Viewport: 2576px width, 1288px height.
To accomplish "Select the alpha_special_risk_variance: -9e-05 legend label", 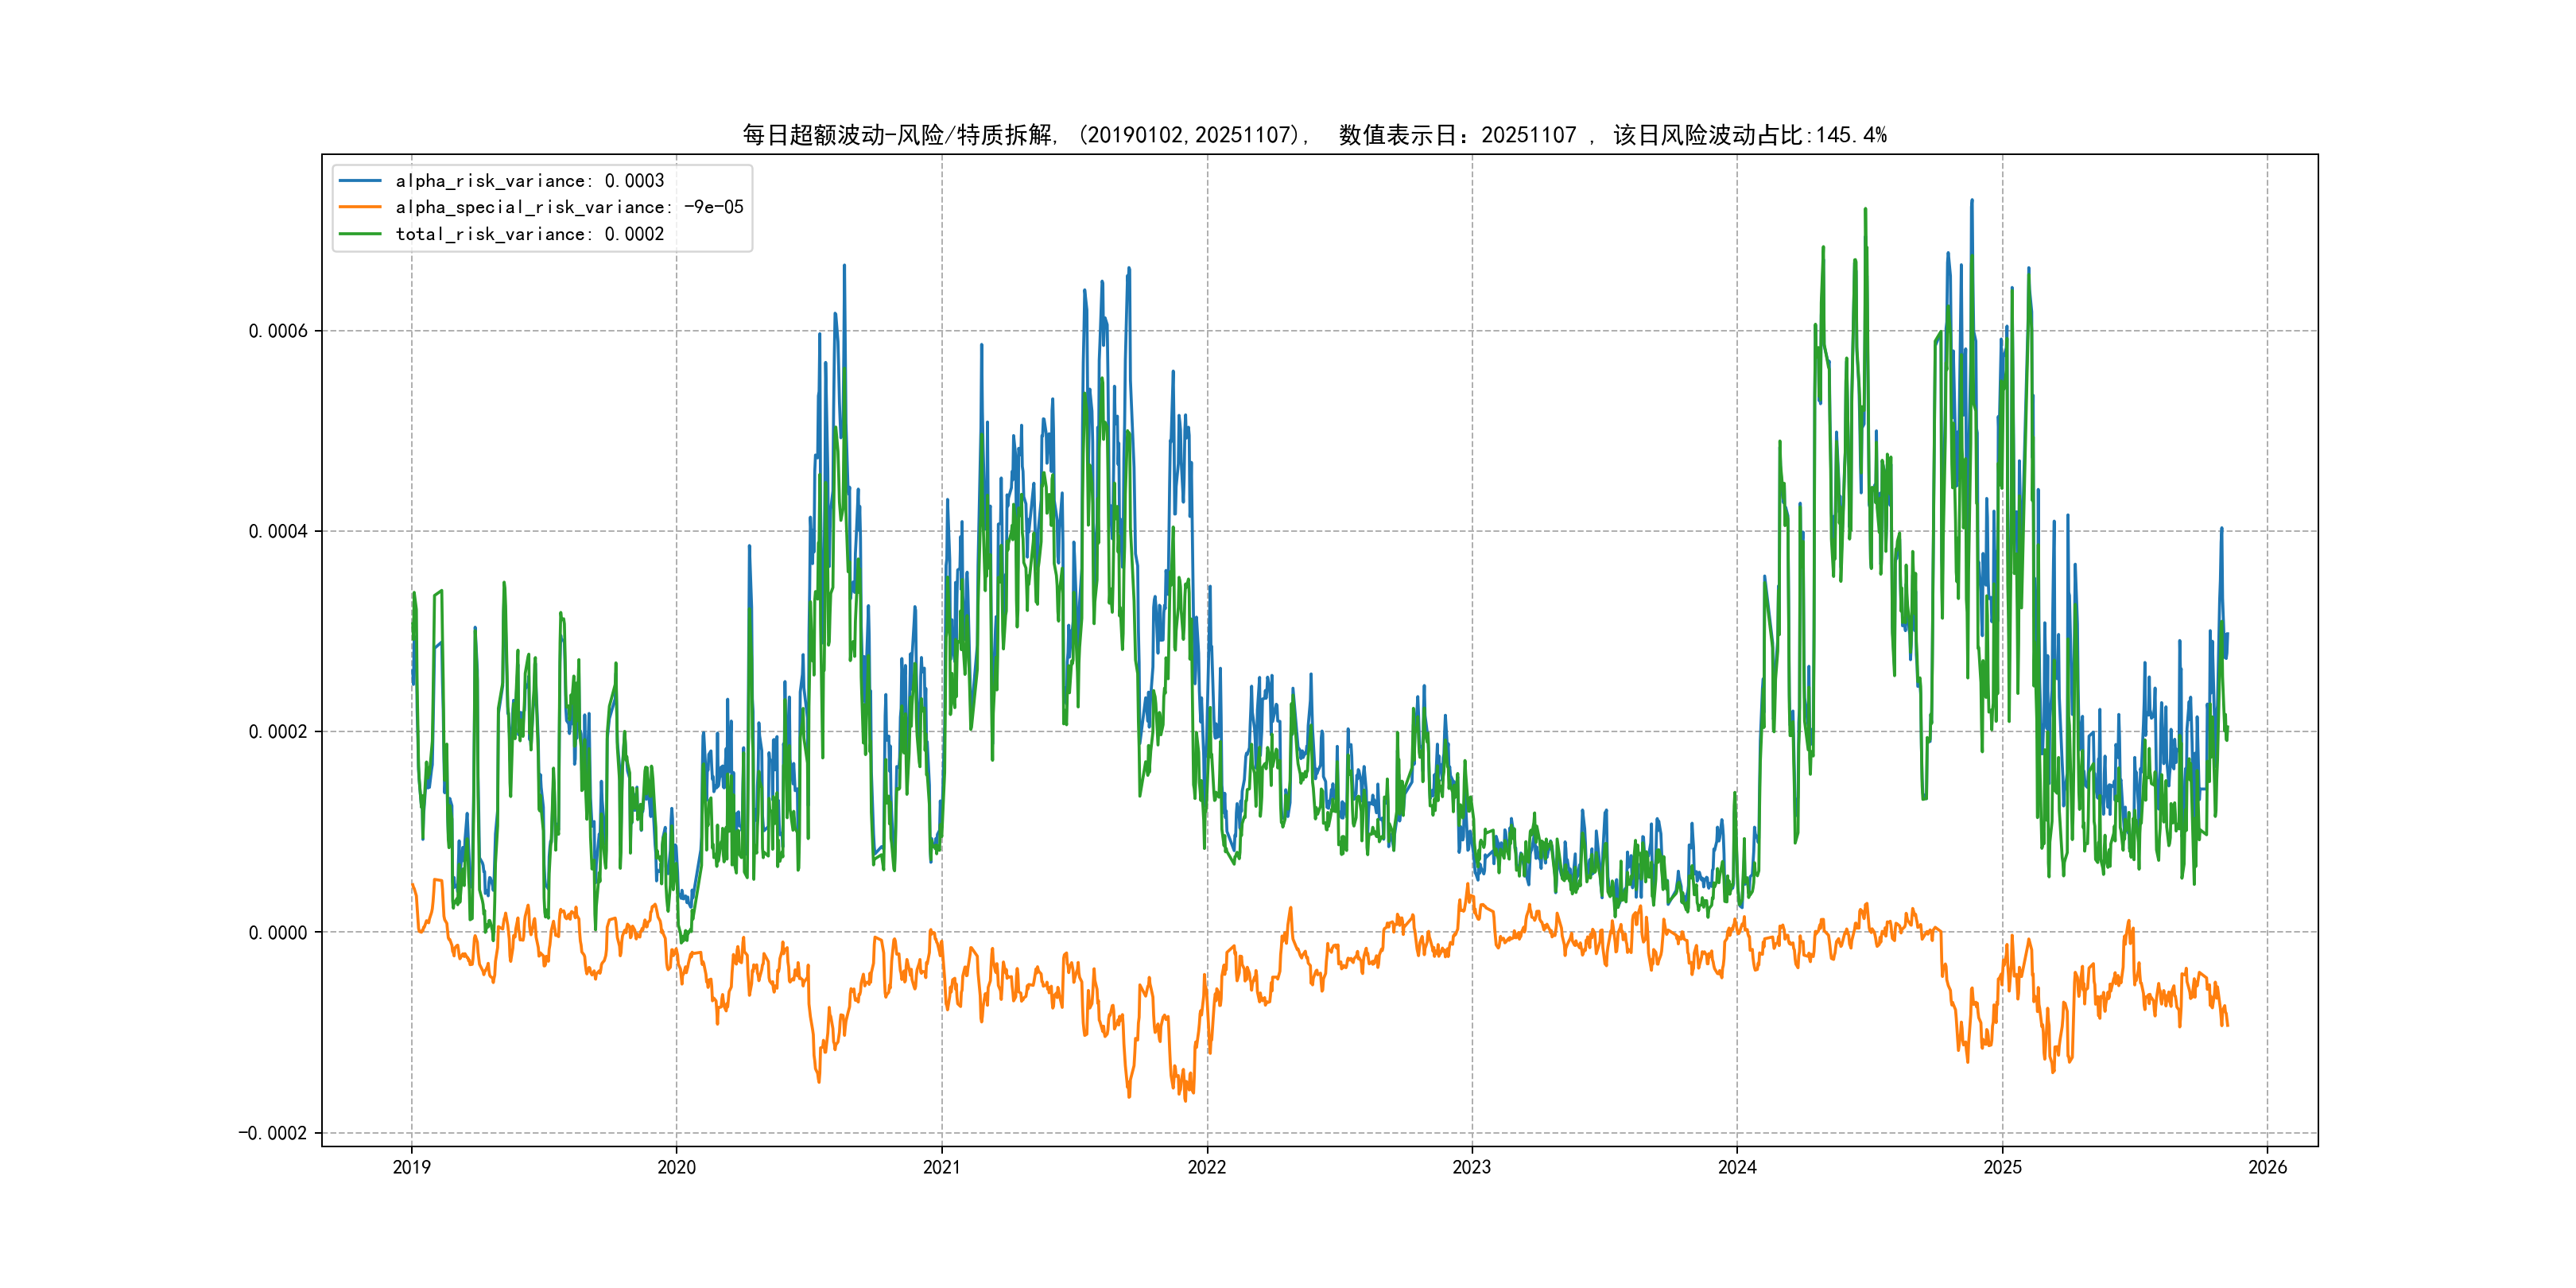I will (569, 207).
